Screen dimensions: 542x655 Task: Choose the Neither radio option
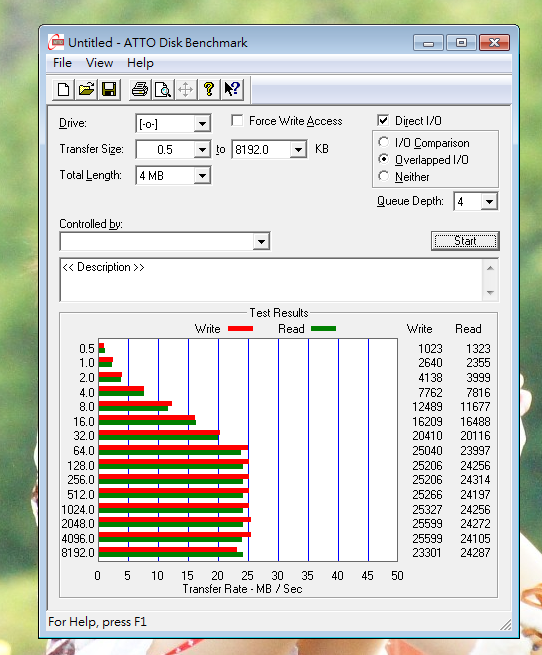[383, 176]
